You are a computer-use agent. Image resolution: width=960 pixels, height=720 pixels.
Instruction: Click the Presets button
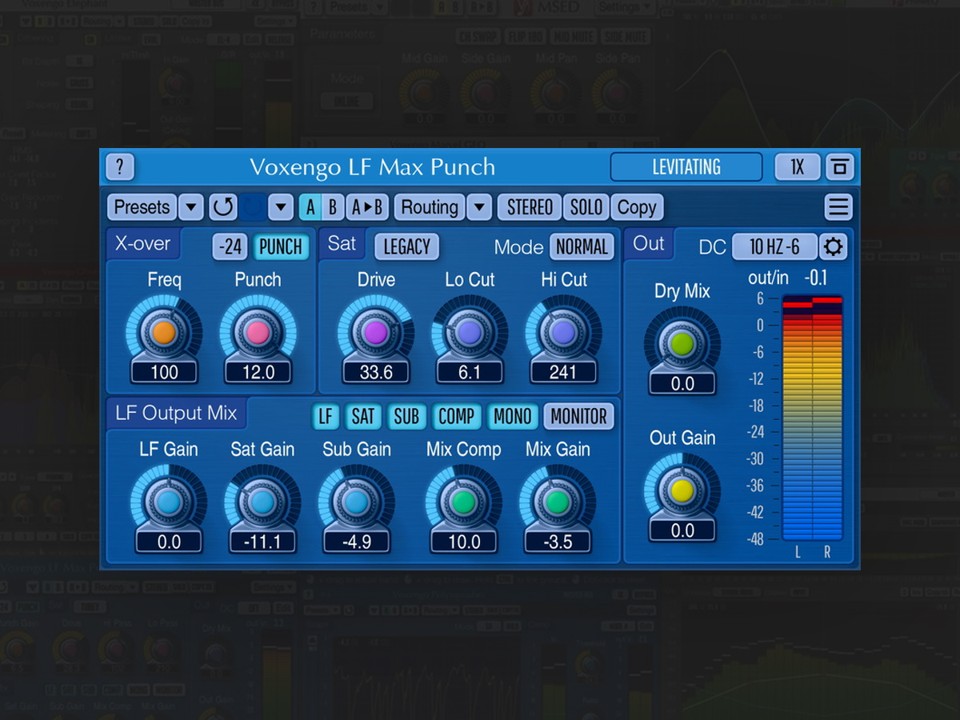pos(142,208)
